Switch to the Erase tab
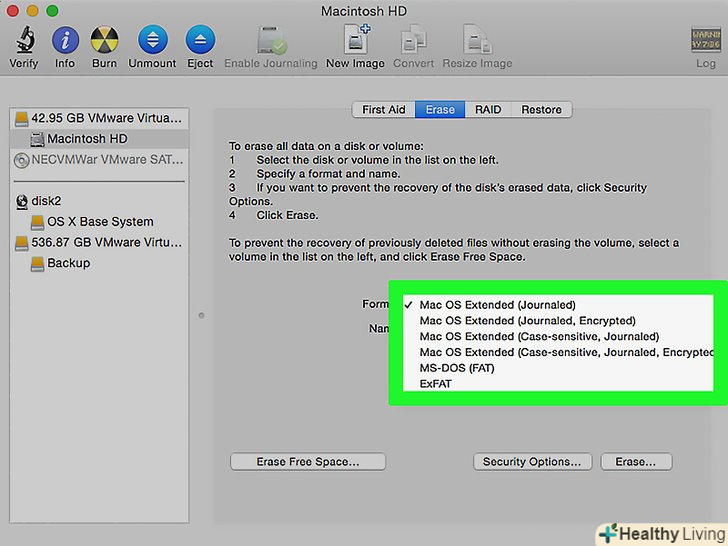 [440, 110]
